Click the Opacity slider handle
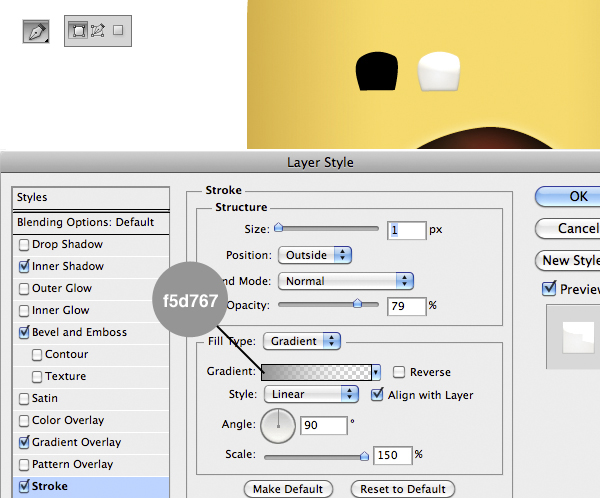The width and height of the screenshot is (600, 498). pos(357,303)
